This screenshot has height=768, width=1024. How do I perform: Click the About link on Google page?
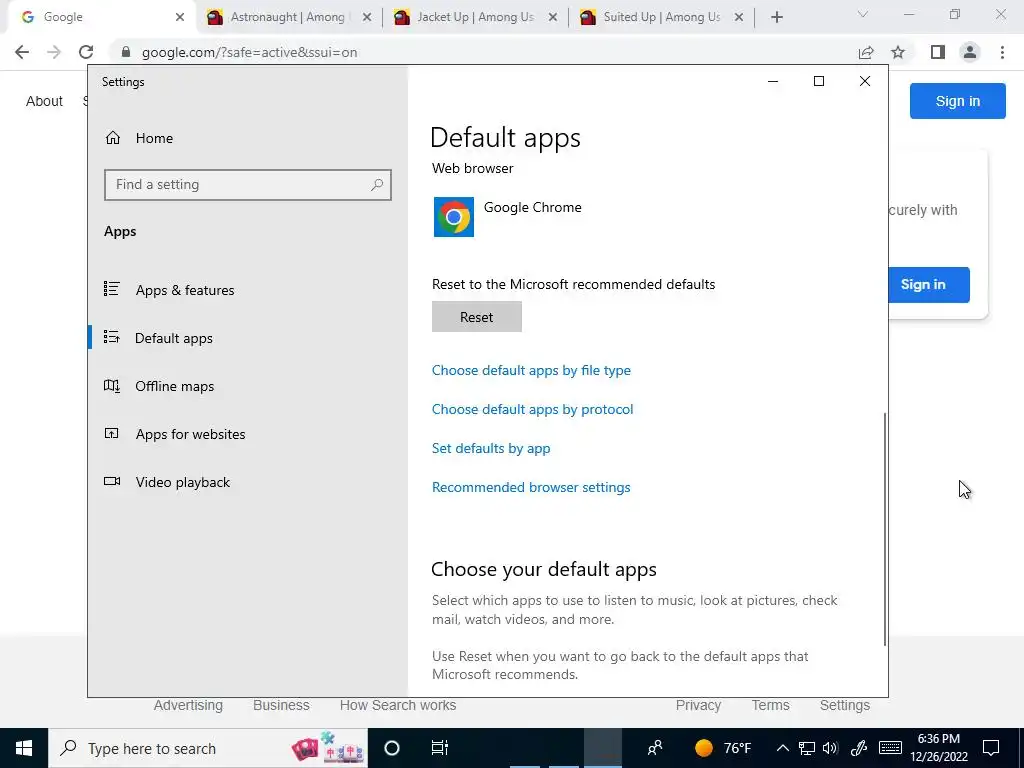[x=44, y=101]
